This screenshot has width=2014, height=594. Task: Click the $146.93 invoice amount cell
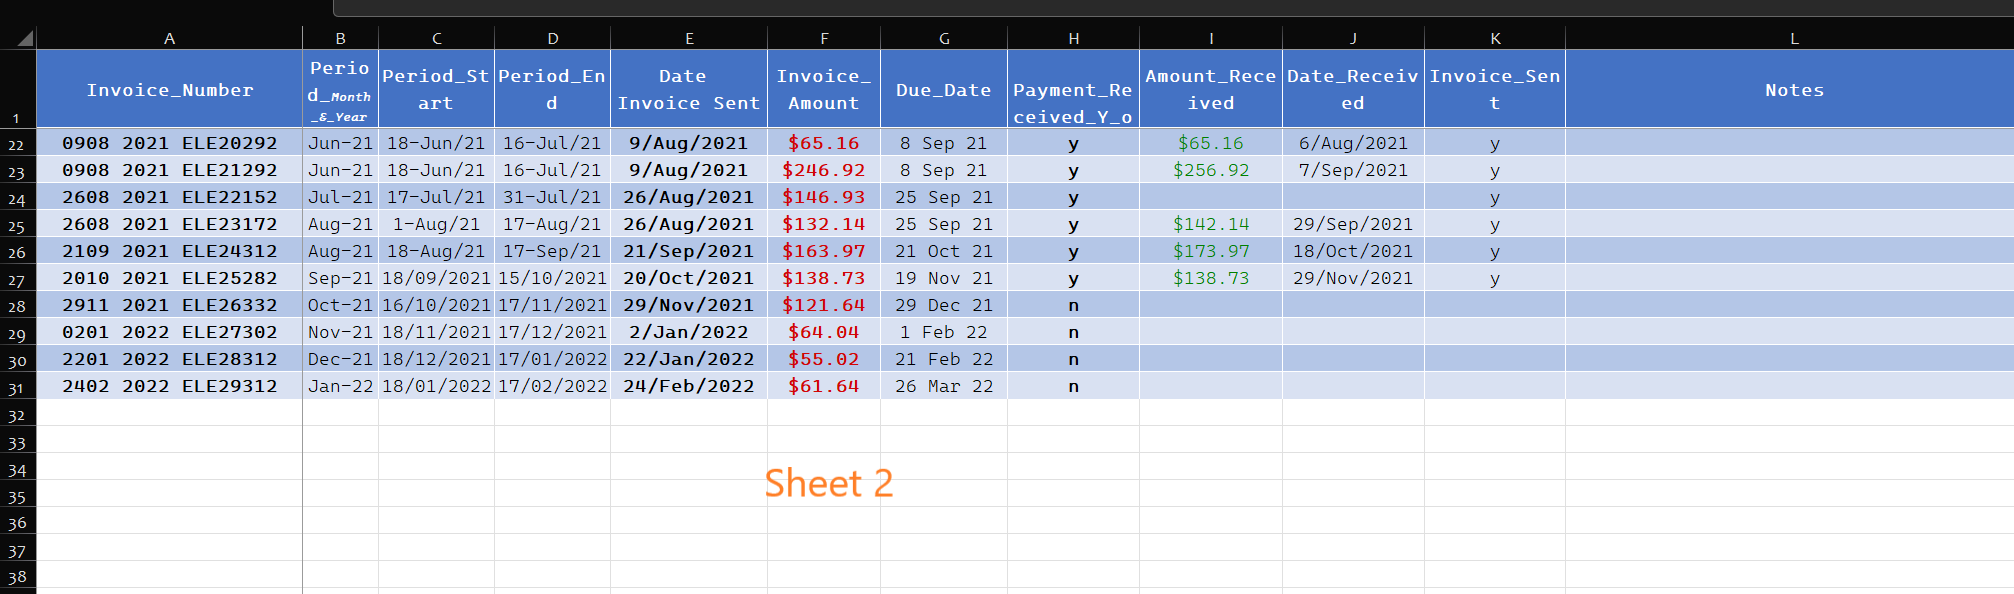pos(824,197)
